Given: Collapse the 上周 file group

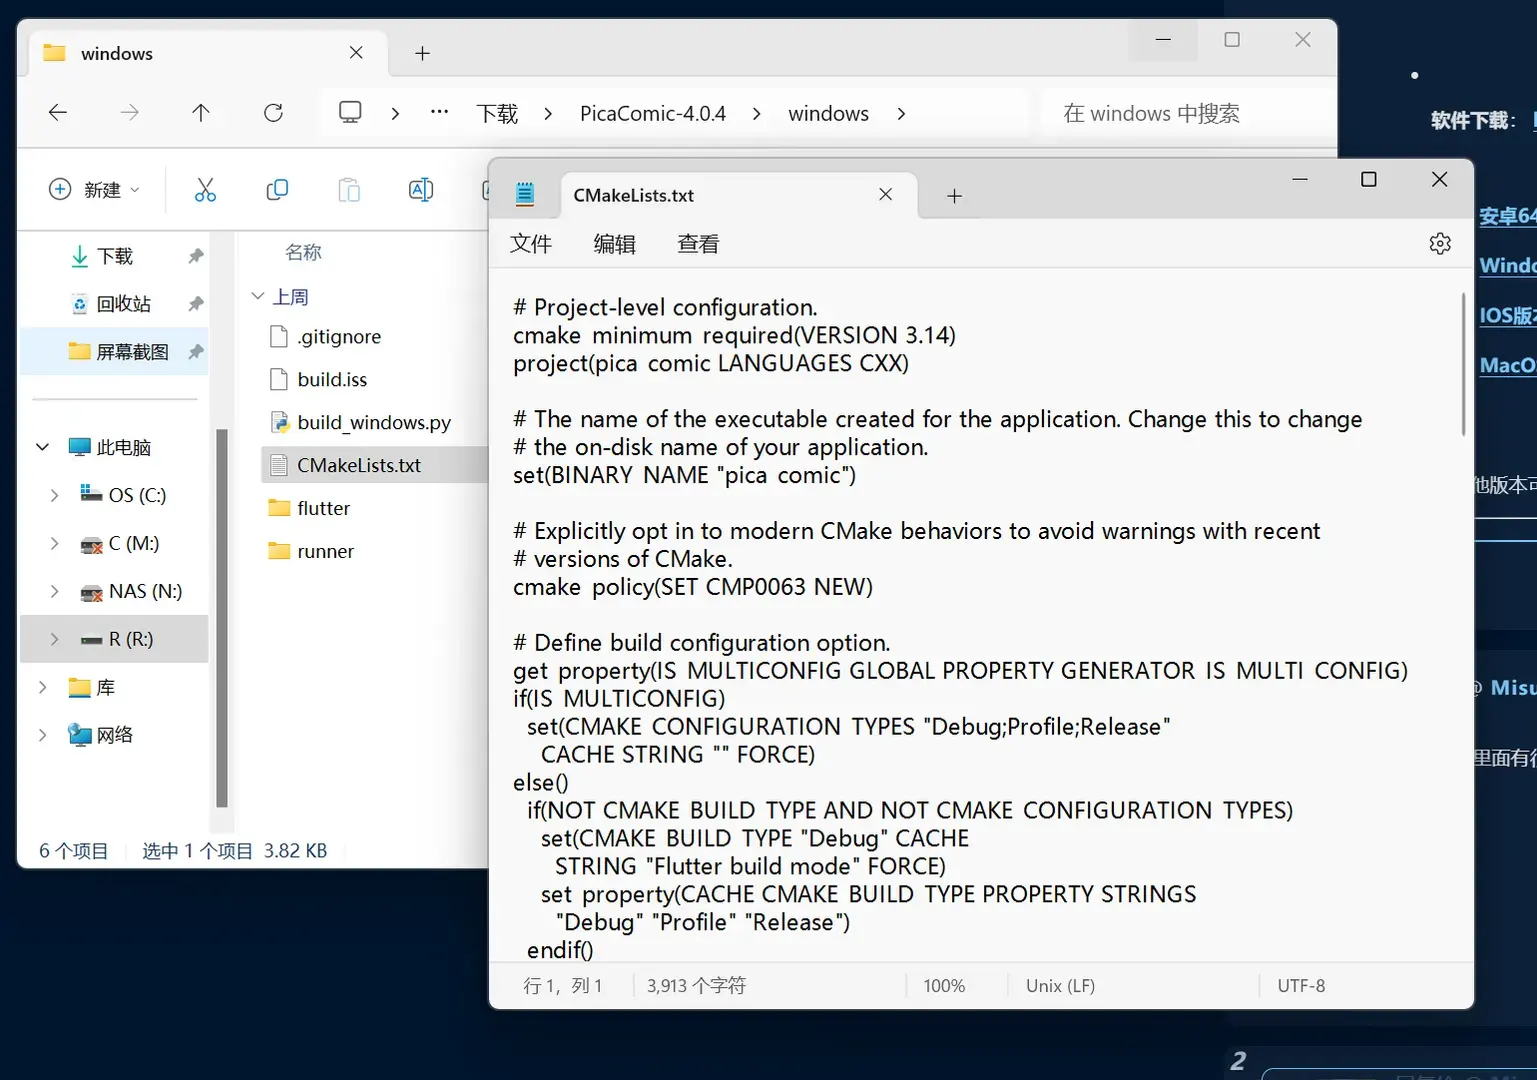Looking at the screenshot, I should [258, 296].
